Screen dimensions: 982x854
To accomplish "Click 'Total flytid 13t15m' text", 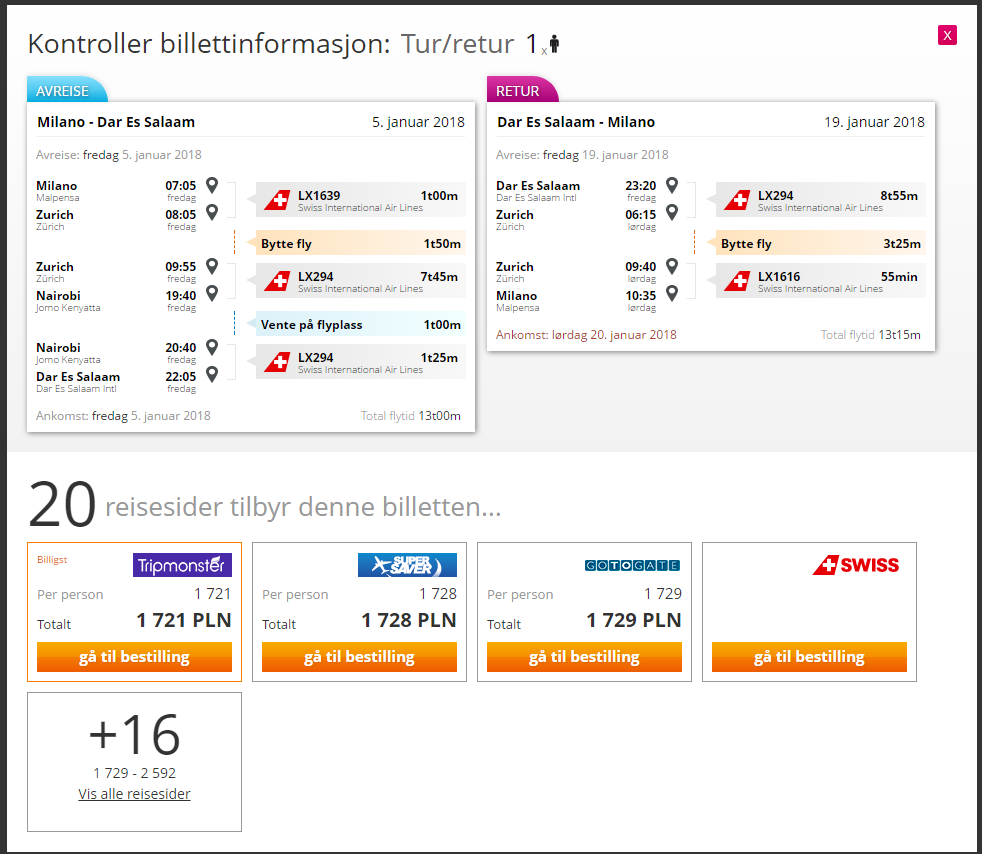I will coord(871,335).
